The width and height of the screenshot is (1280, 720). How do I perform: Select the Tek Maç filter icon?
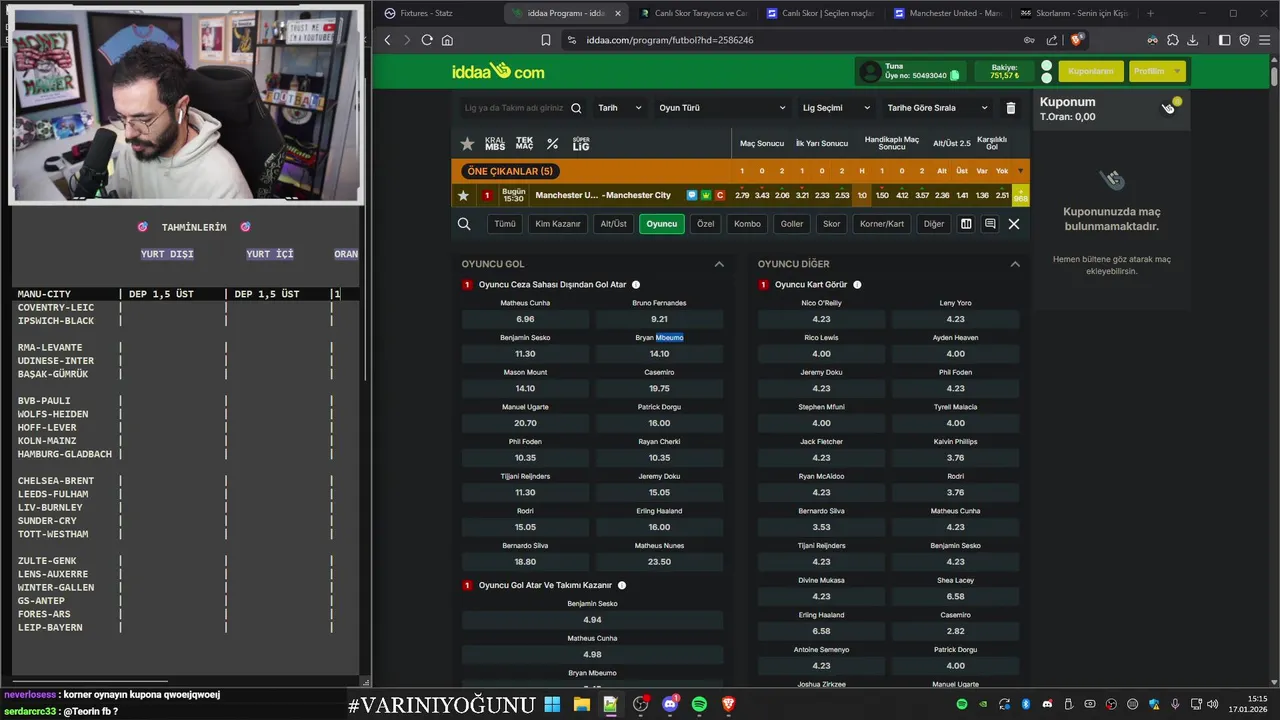click(524, 144)
